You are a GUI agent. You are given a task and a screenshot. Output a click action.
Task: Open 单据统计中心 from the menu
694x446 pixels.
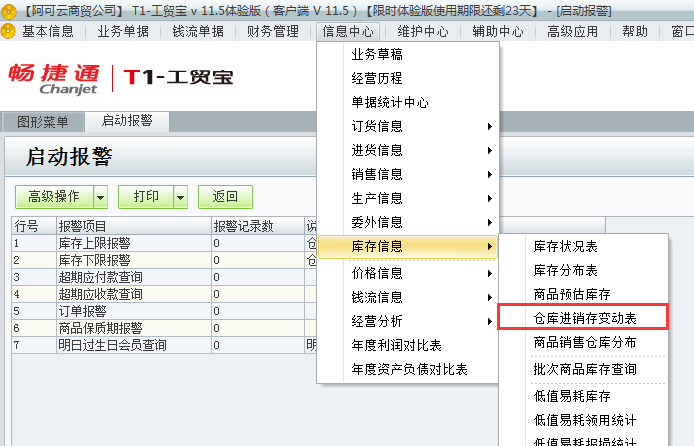(408, 102)
